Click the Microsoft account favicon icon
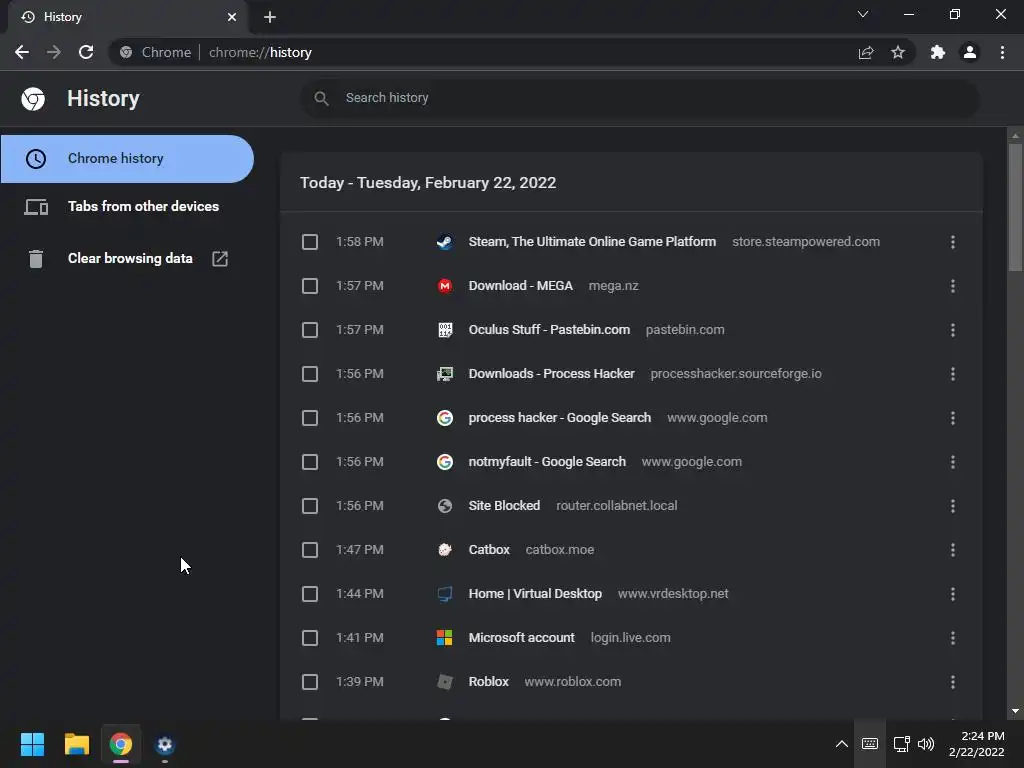The image size is (1024, 768). click(x=445, y=638)
